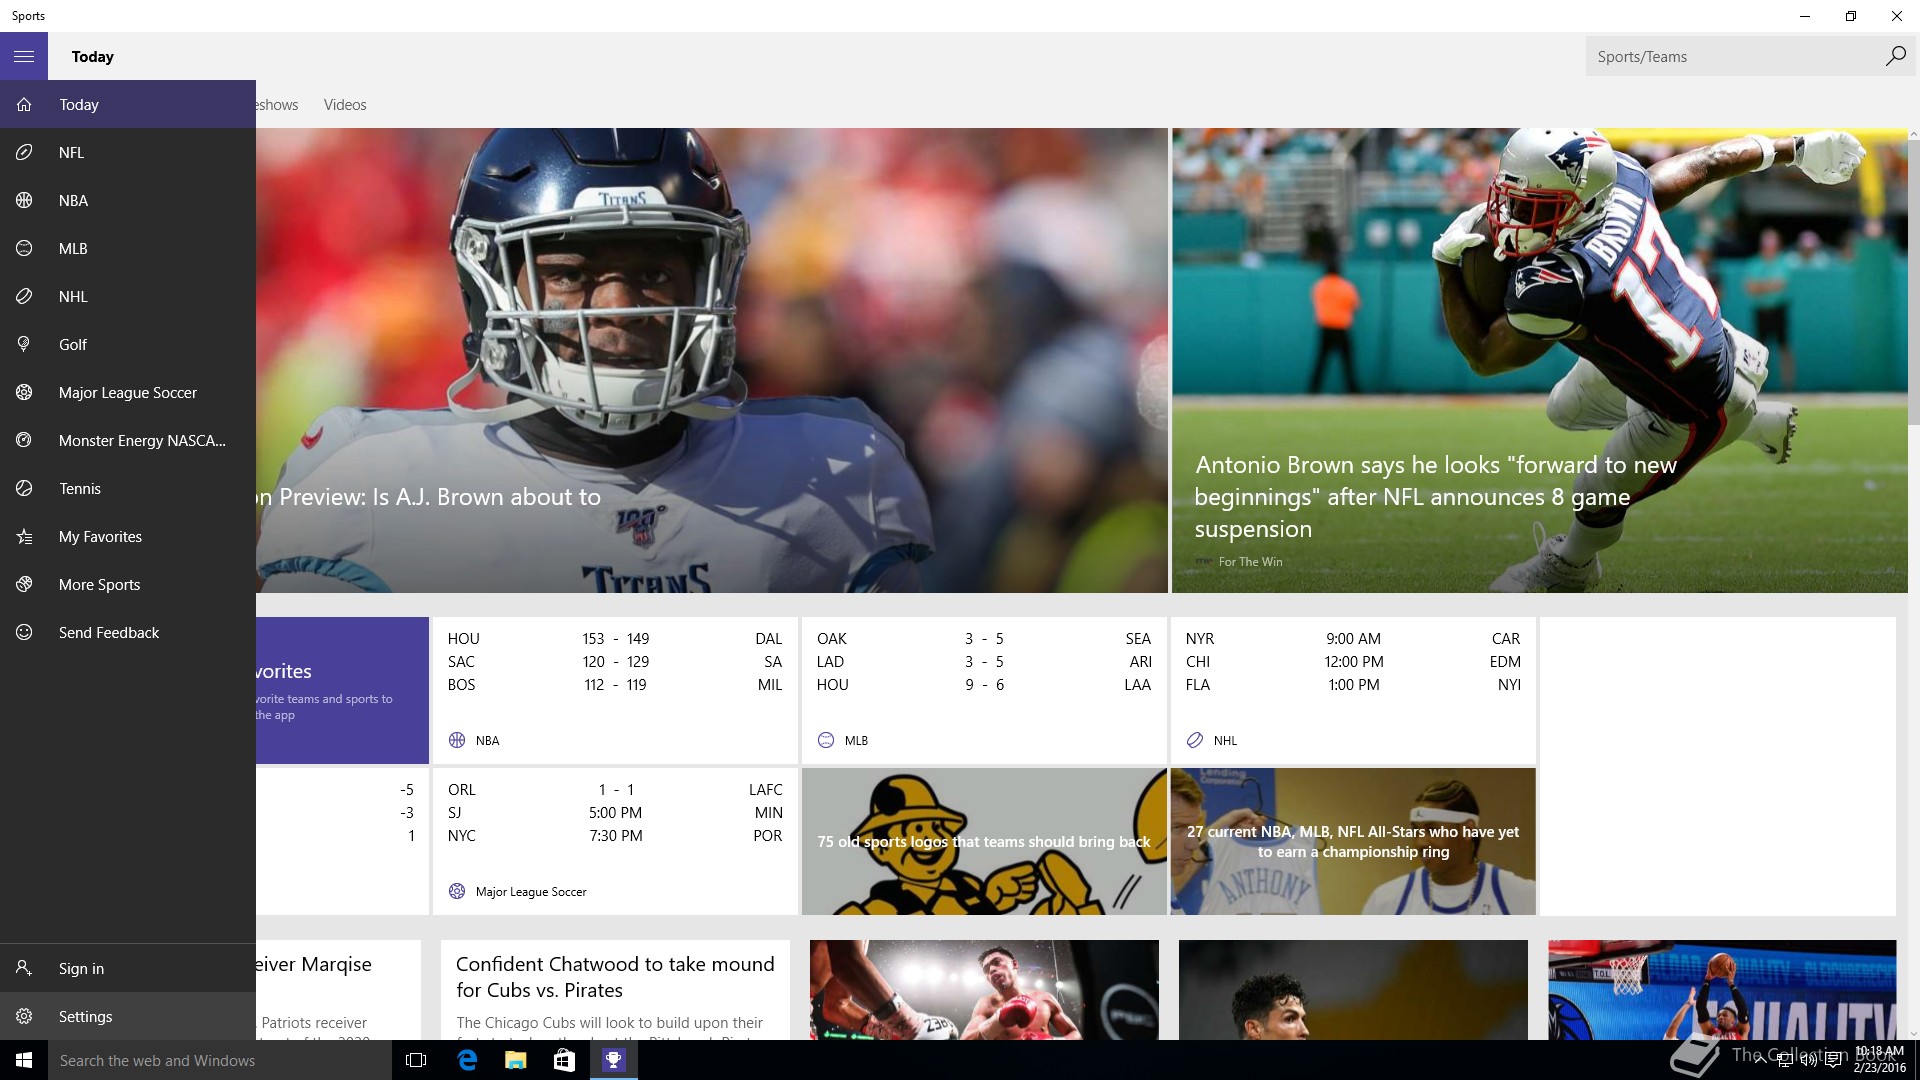Go to Major League Soccer section
1920x1080 pixels.
[x=128, y=392]
